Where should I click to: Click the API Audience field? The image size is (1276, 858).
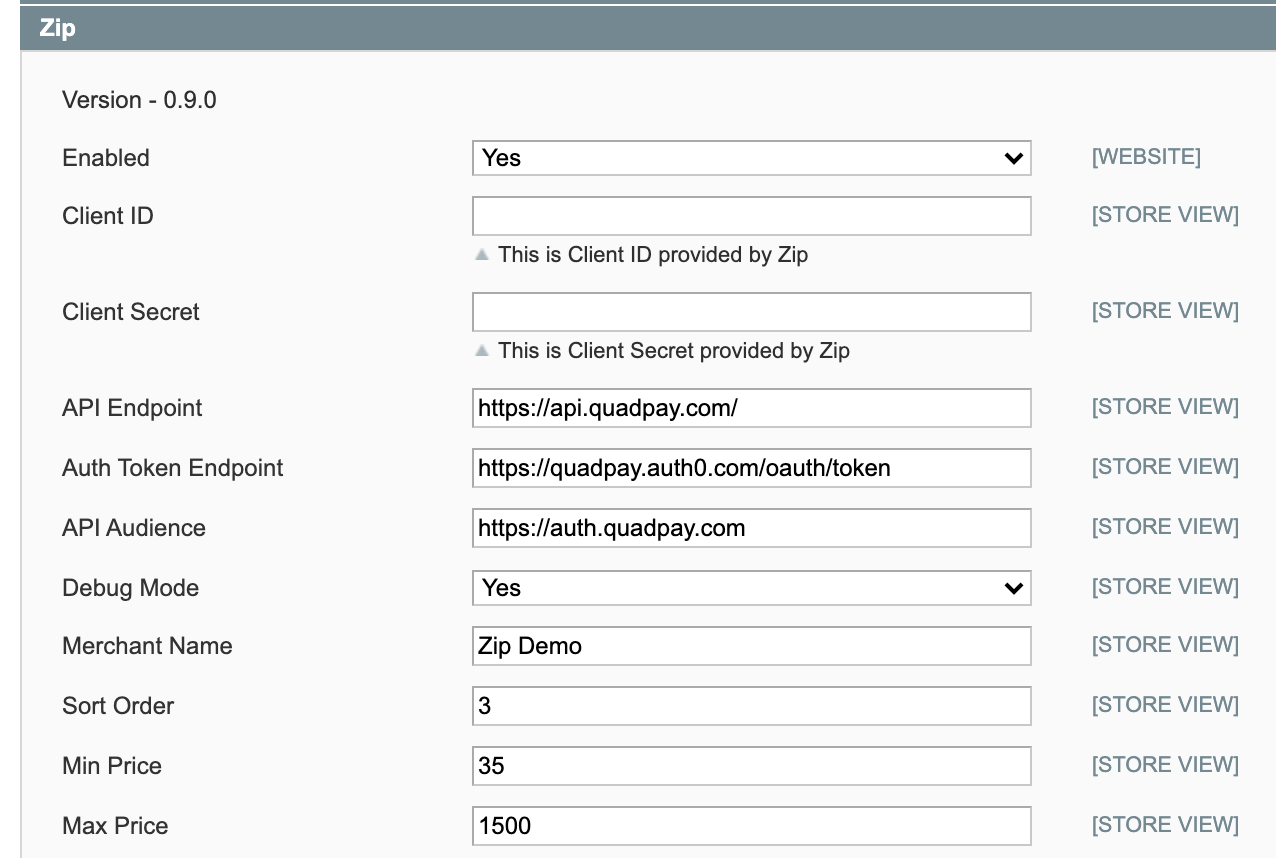point(751,528)
